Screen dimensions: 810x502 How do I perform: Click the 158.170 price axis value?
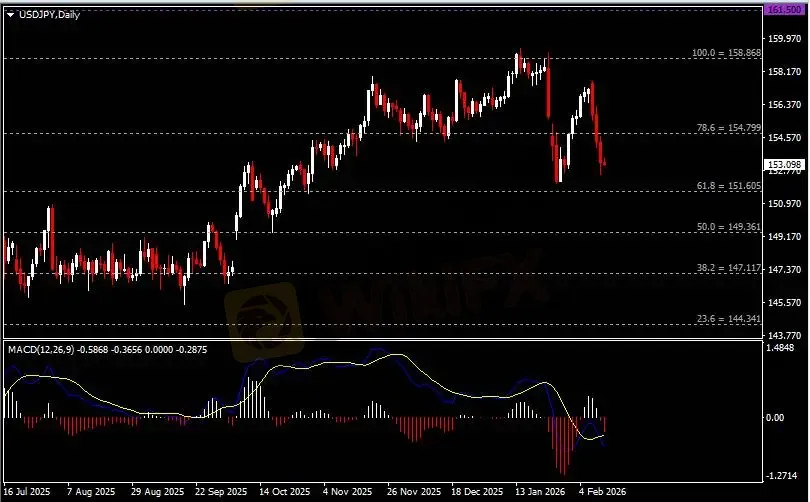click(784, 72)
